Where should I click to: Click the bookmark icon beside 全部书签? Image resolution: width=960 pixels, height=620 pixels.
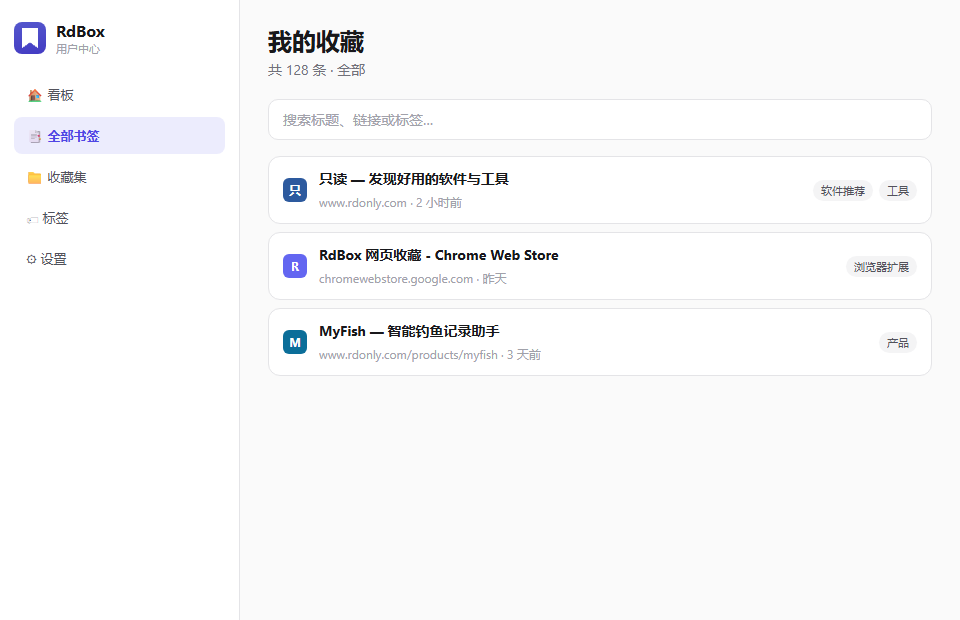(x=35, y=136)
